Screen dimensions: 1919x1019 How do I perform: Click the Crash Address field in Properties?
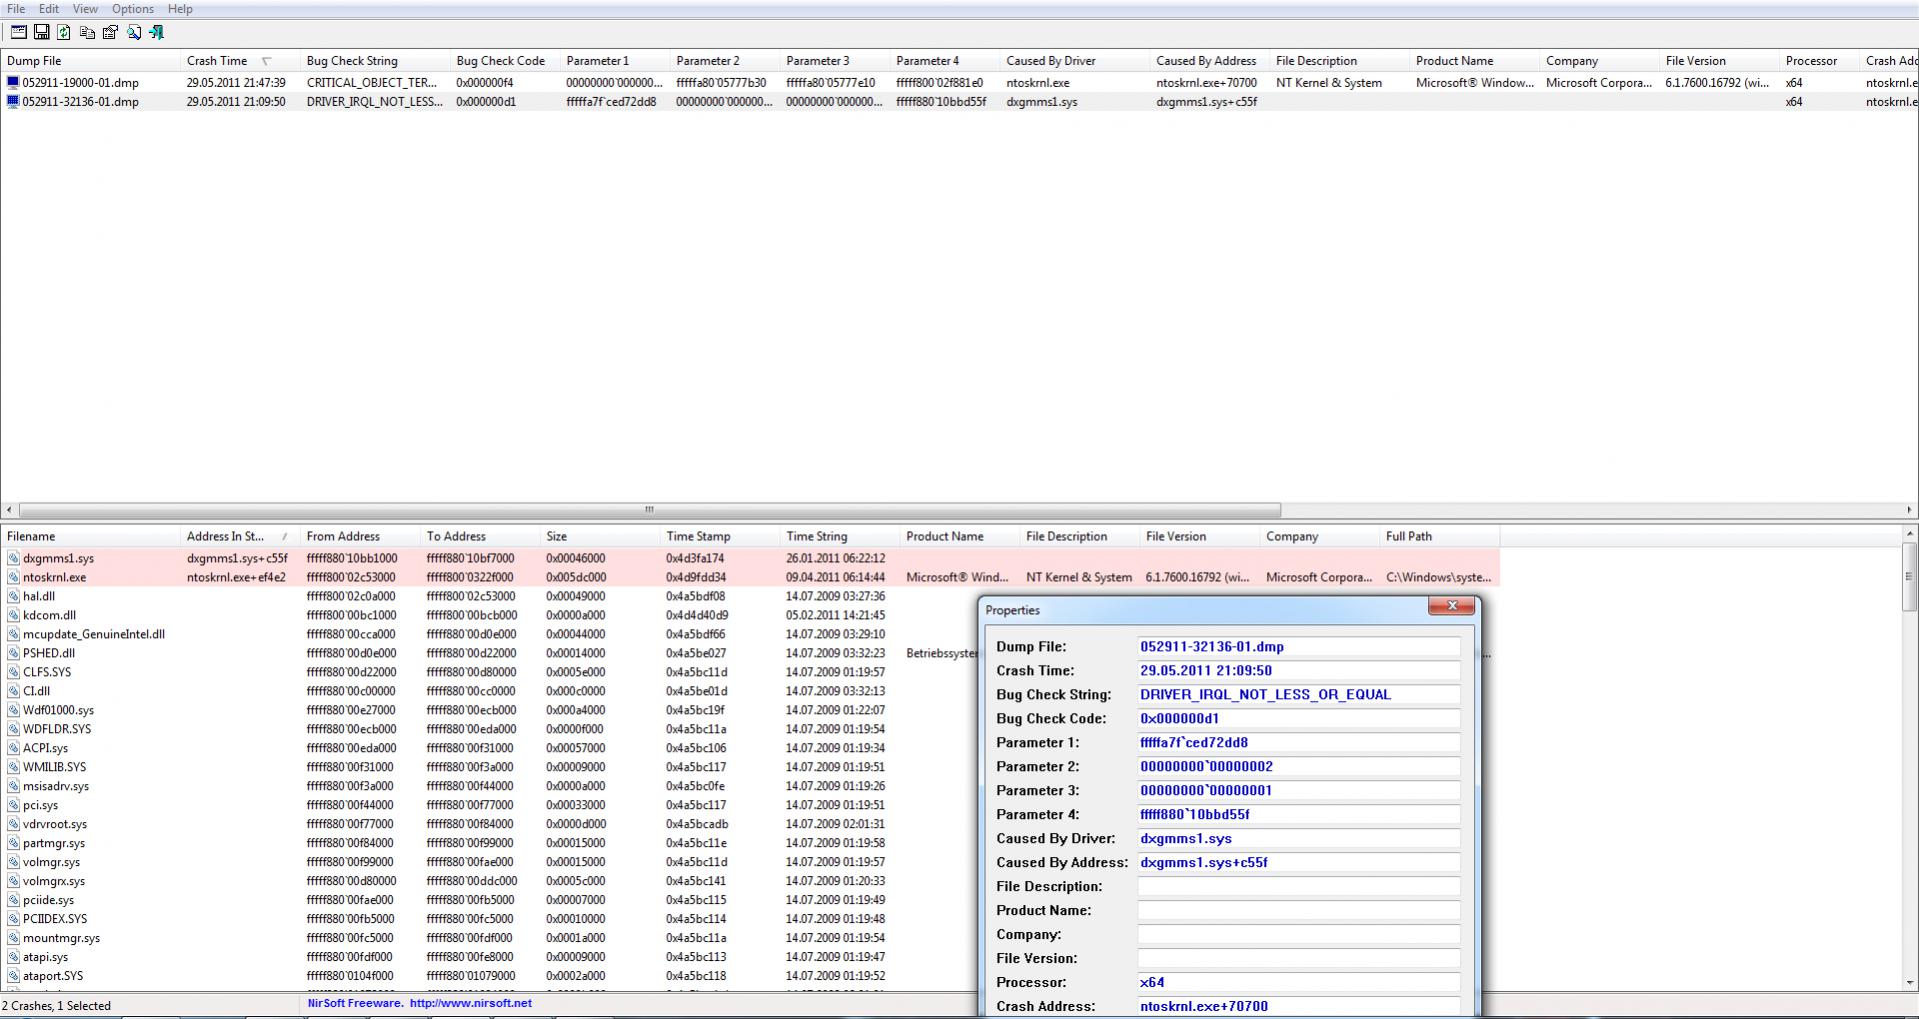(1298, 1007)
